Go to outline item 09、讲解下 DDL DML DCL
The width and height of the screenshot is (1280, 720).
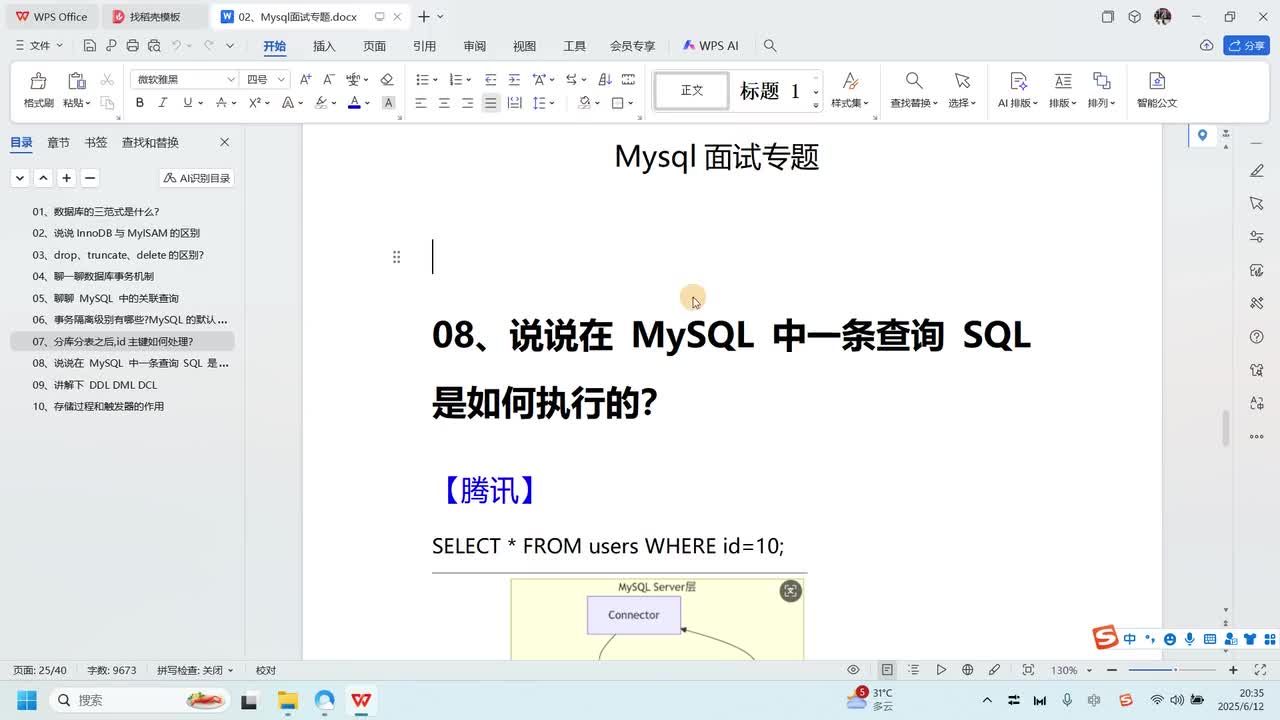[x=95, y=385]
